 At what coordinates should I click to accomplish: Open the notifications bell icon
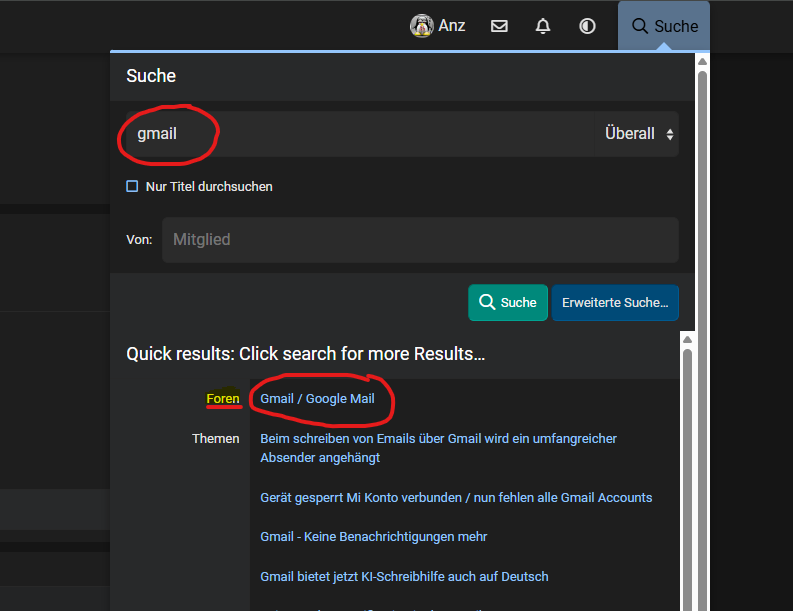[x=543, y=26]
